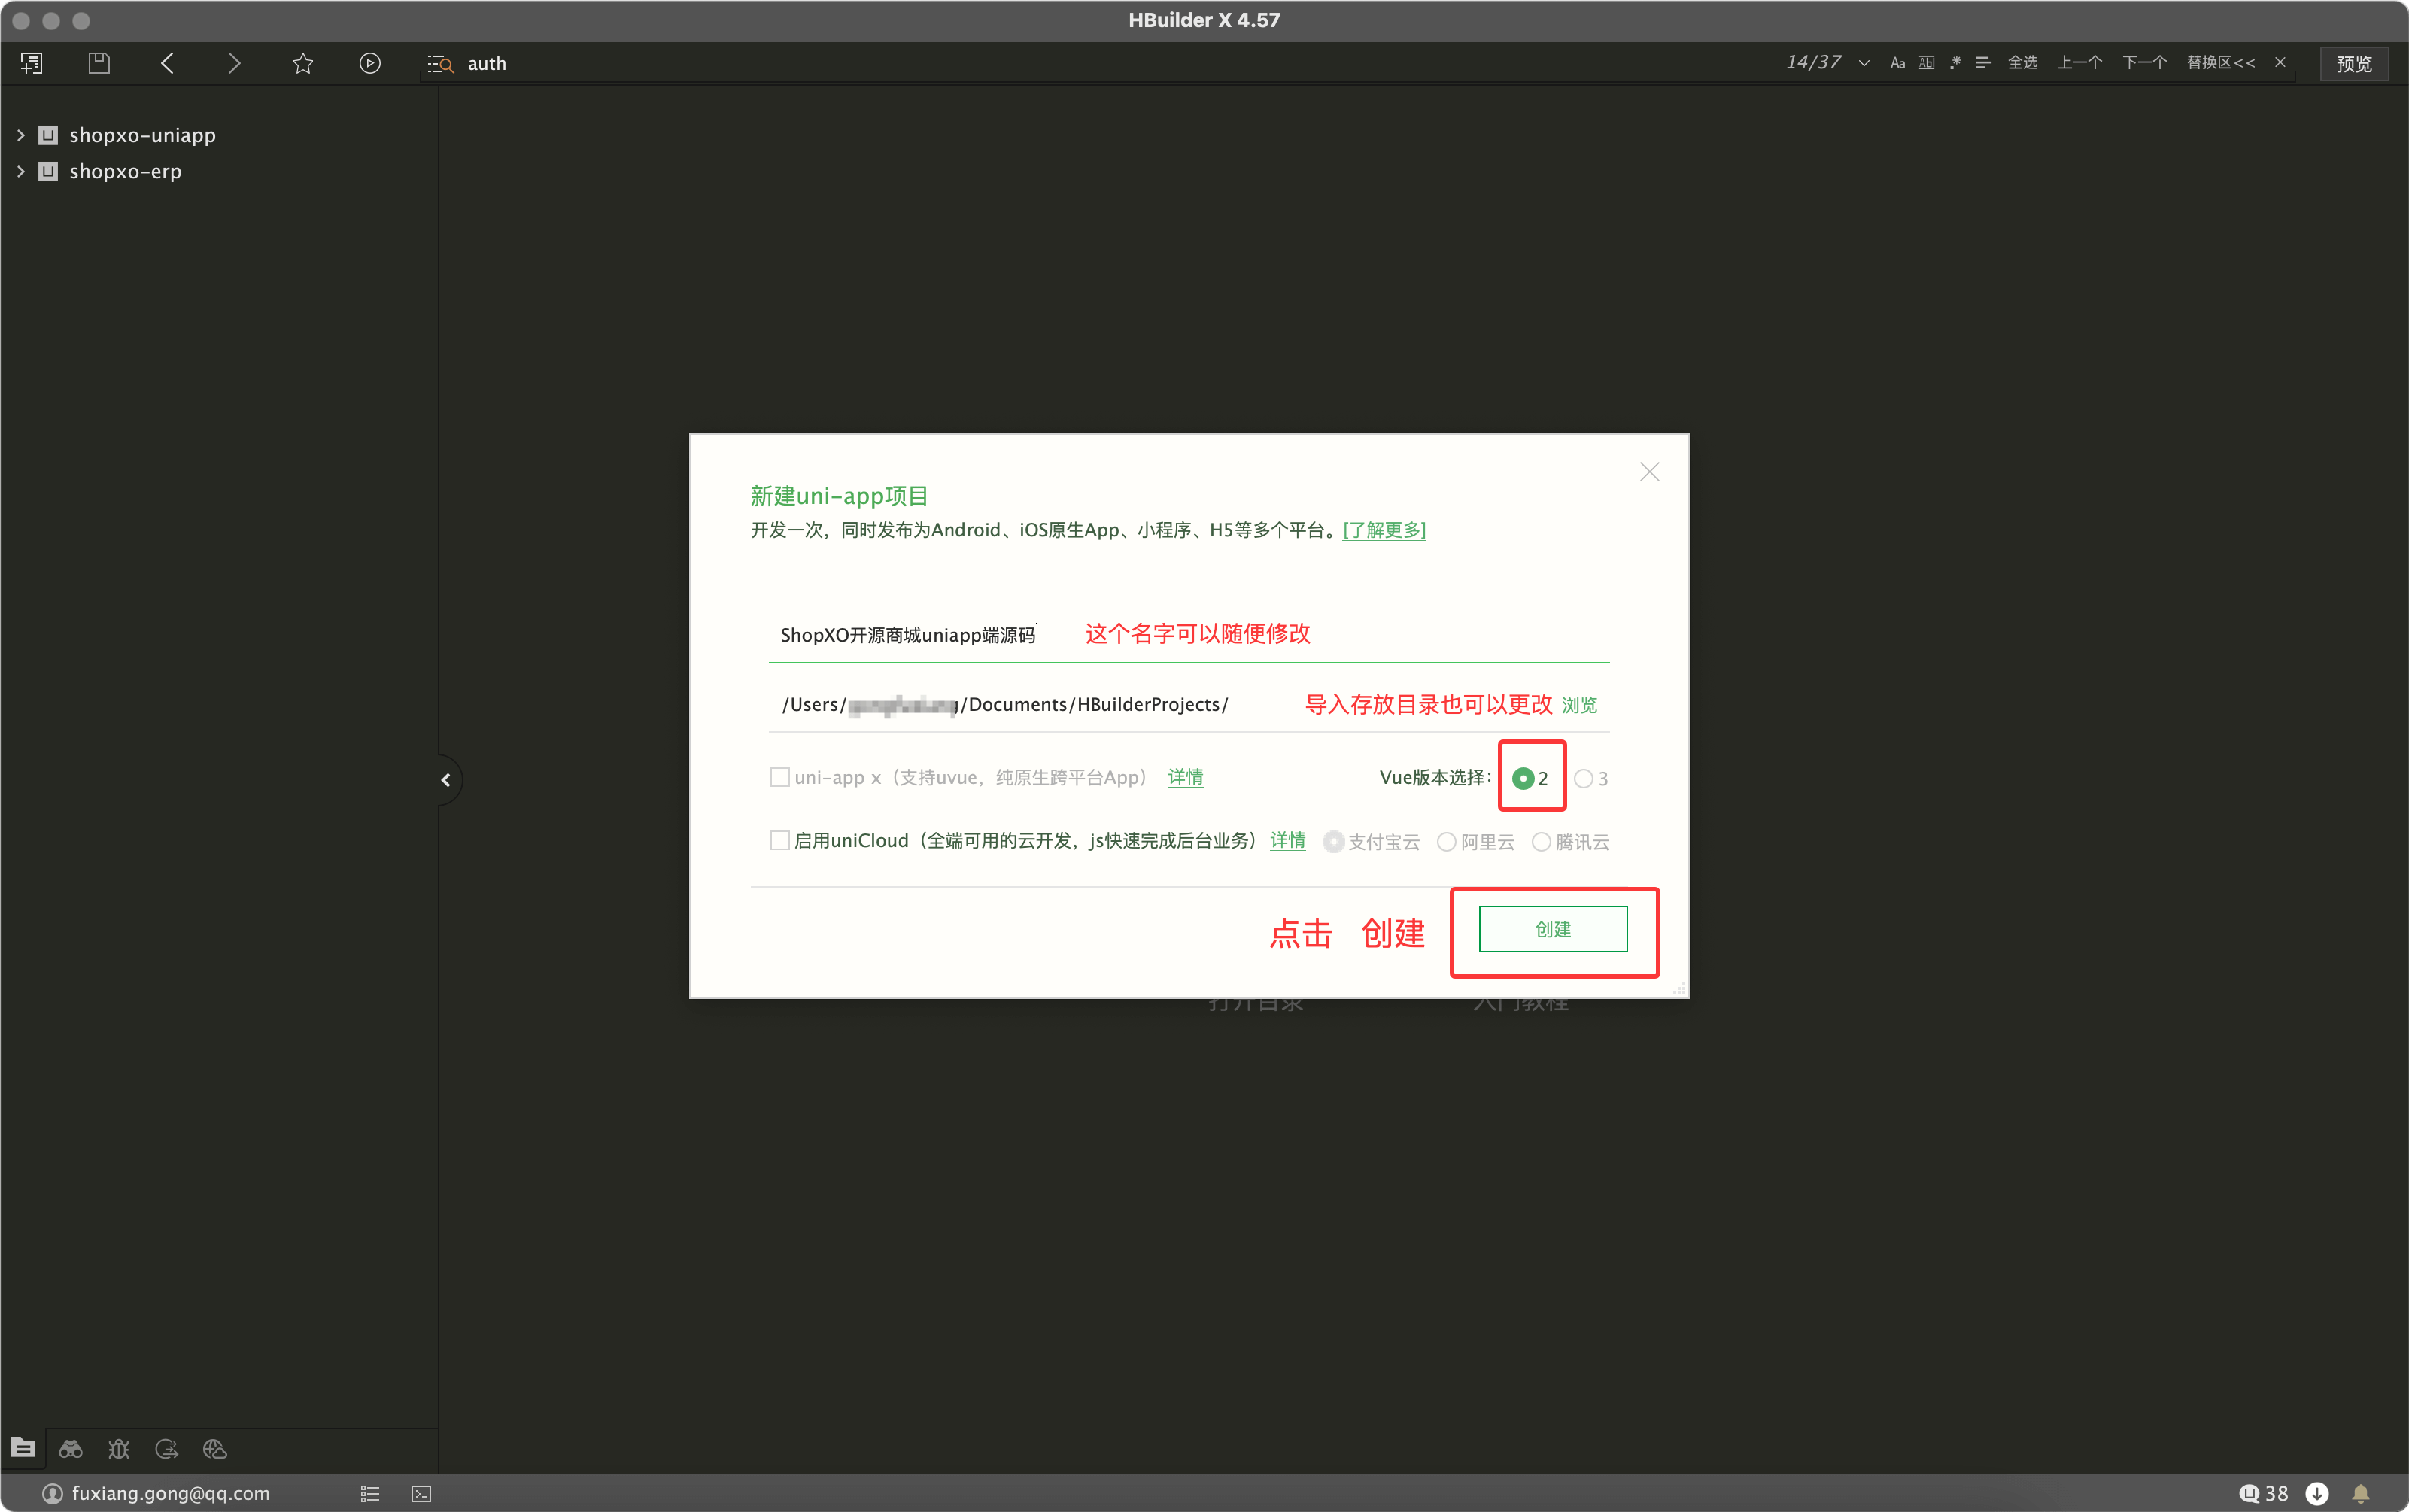Edit the project name field ShopXO开源商城uniapp端源码
This screenshot has width=2409, height=1512.
(x=1188, y=634)
